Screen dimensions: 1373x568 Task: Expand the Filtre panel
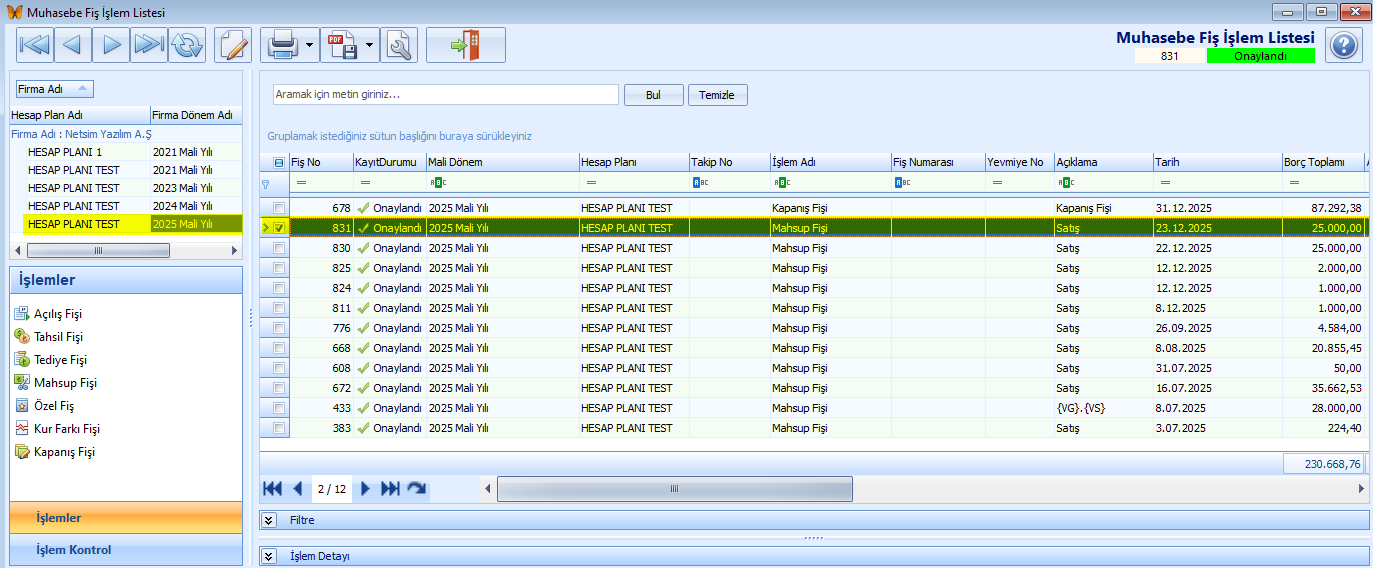click(268, 520)
